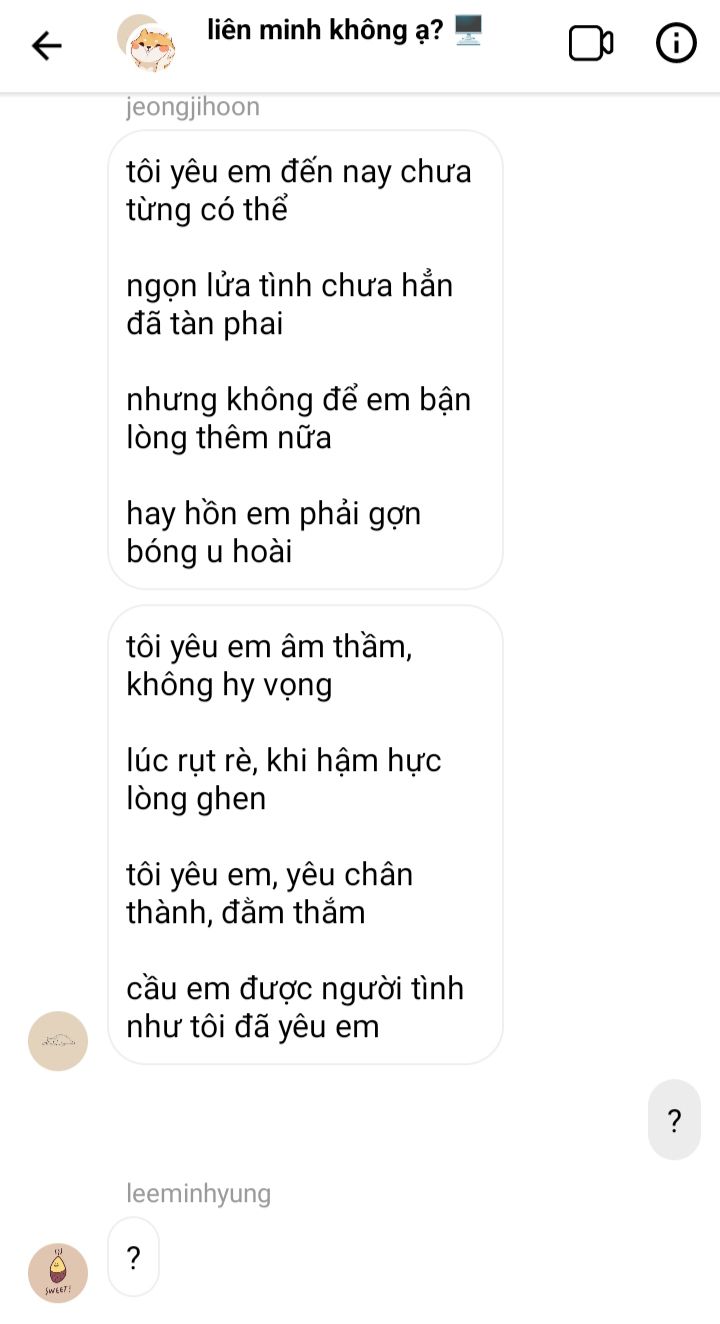Image resolution: width=720 pixels, height=1324 pixels.
Task: Tap the line "lúc rụt rè, khi hậm hực"
Action: [284, 761]
